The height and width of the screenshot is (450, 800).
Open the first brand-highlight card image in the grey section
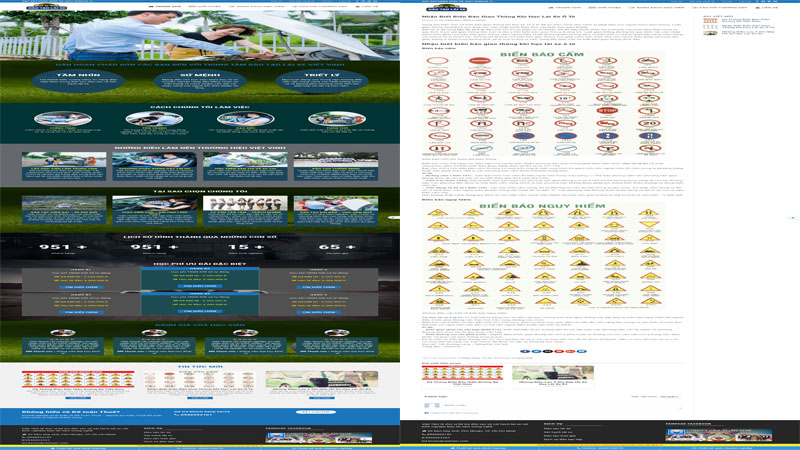(64, 159)
